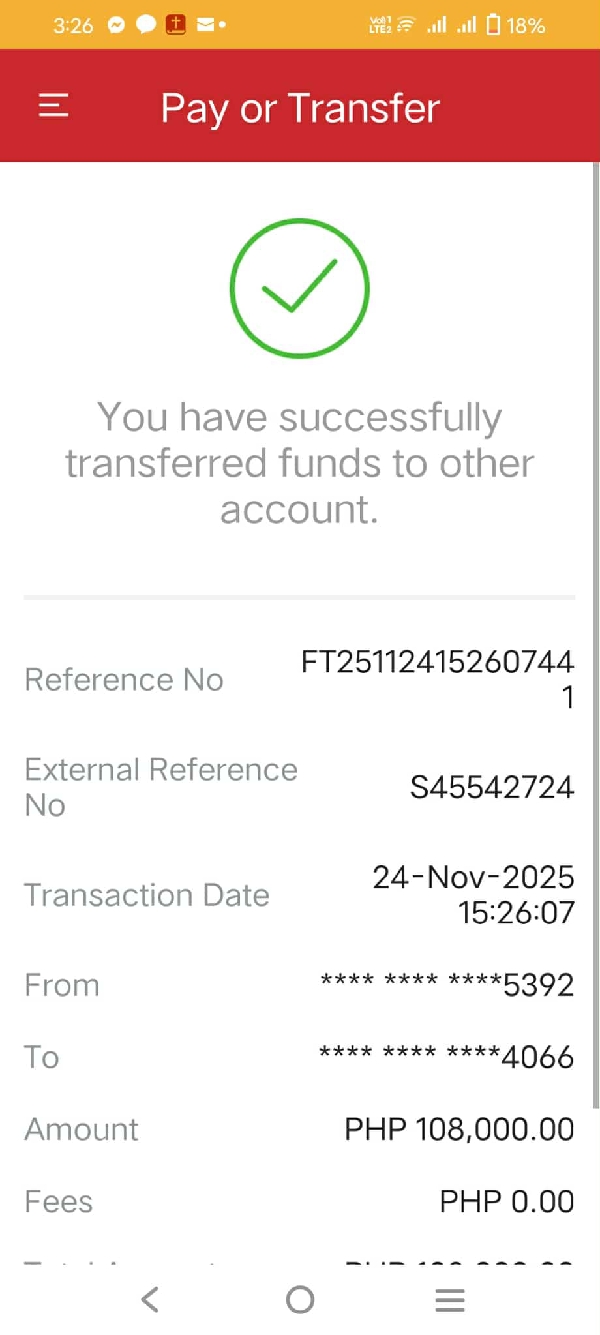Screen dimensions: 600x1335
Task: Open the hamburger menu in header
Action: [53, 106]
